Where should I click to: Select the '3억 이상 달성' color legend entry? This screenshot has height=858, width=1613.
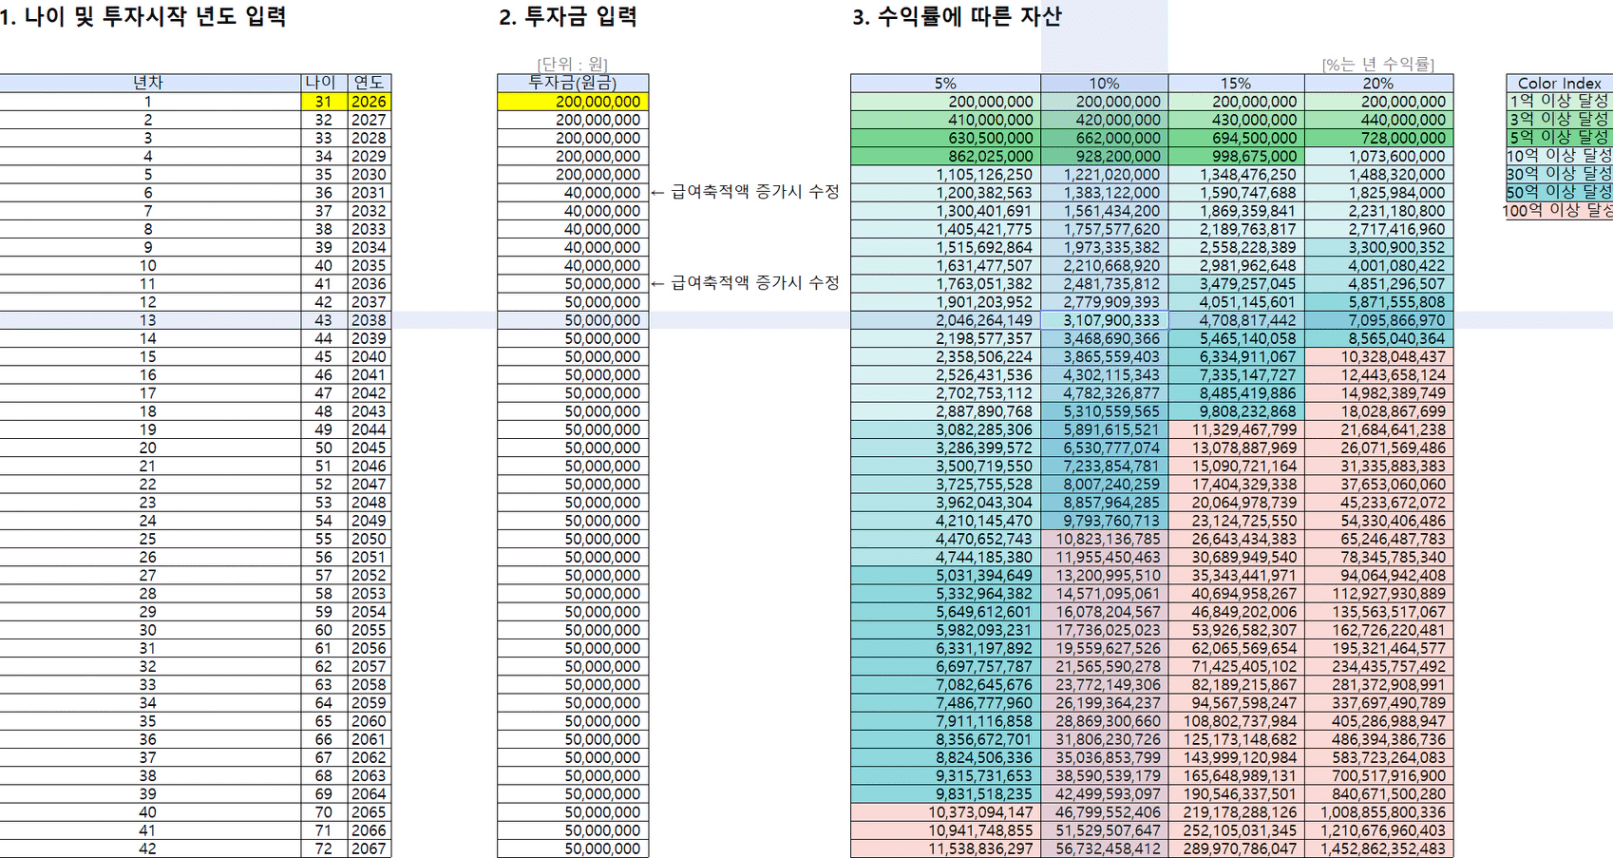pos(1559,119)
